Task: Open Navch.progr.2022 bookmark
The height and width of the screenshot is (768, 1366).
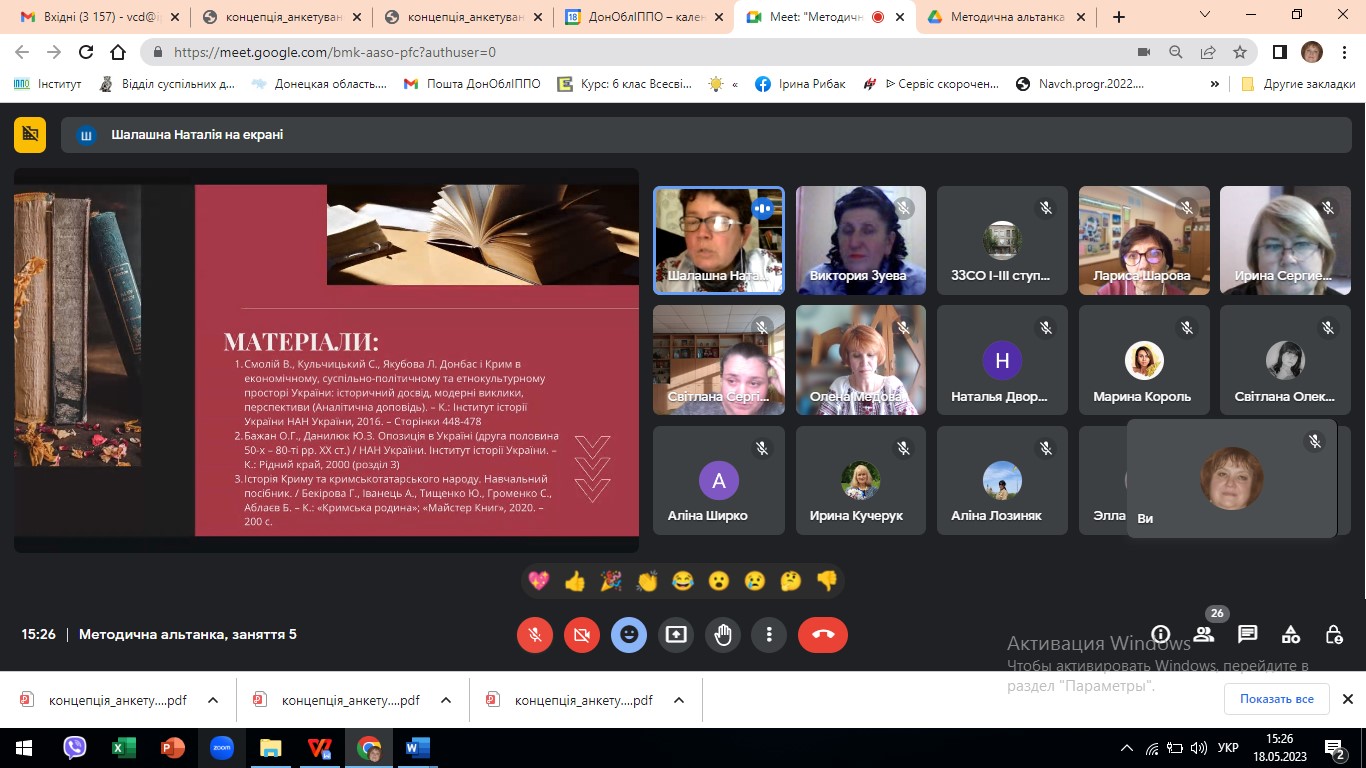Action: tap(1080, 84)
